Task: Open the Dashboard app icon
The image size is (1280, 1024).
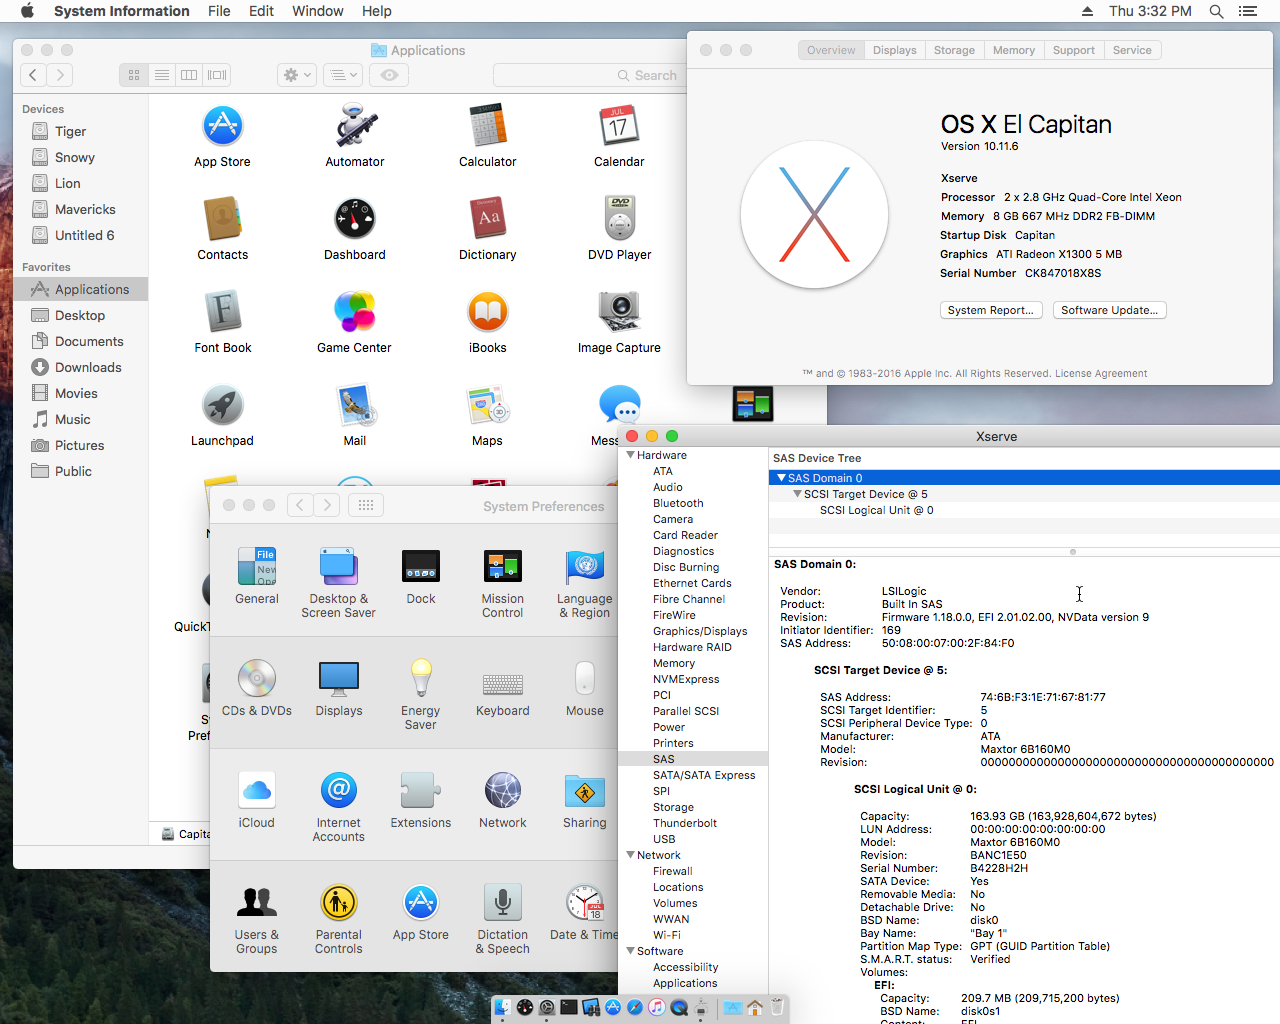Action: (x=355, y=219)
